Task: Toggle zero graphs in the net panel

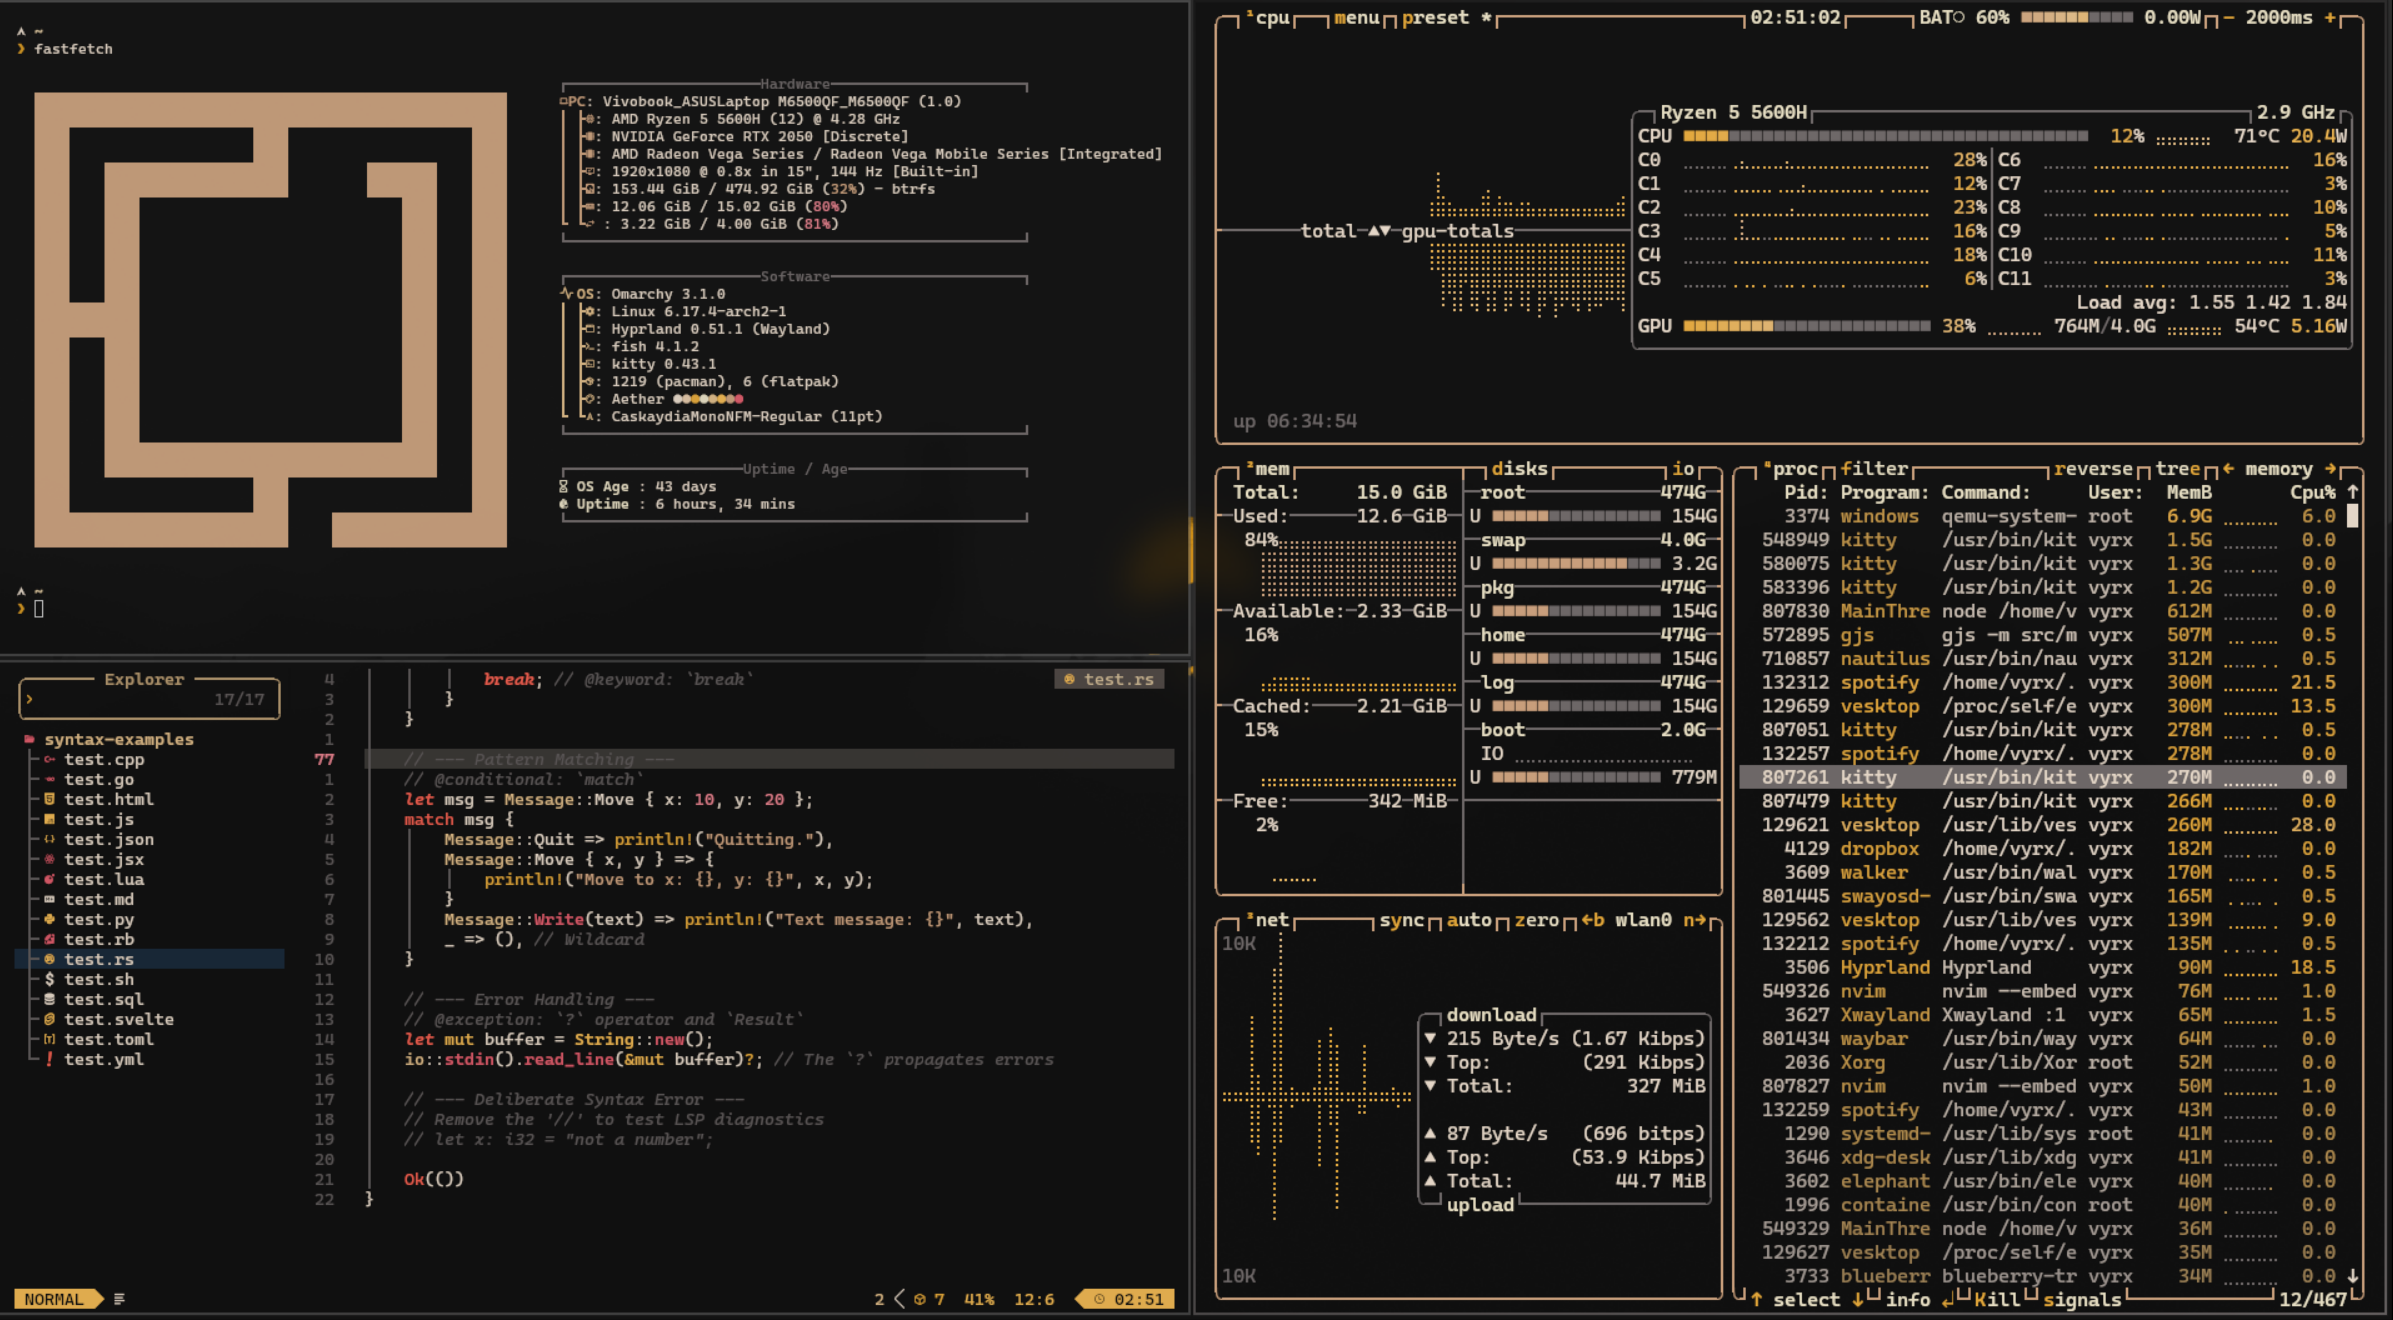Action: click(x=1537, y=920)
